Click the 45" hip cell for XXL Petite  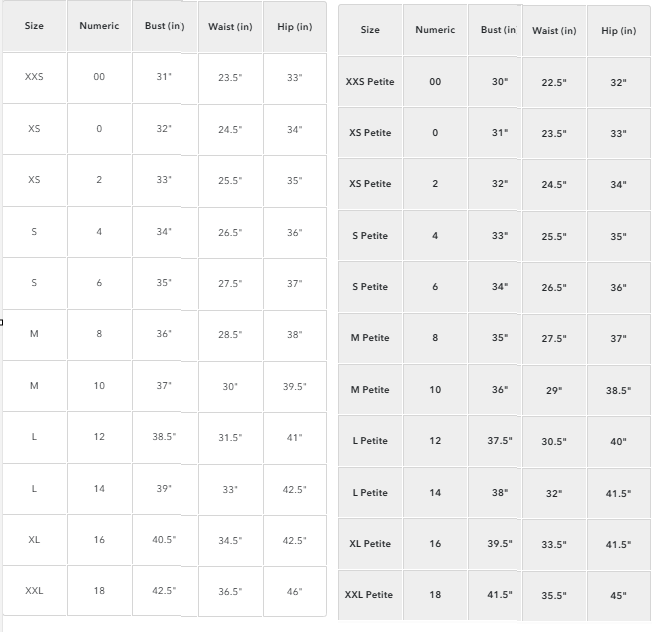click(618, 595)
